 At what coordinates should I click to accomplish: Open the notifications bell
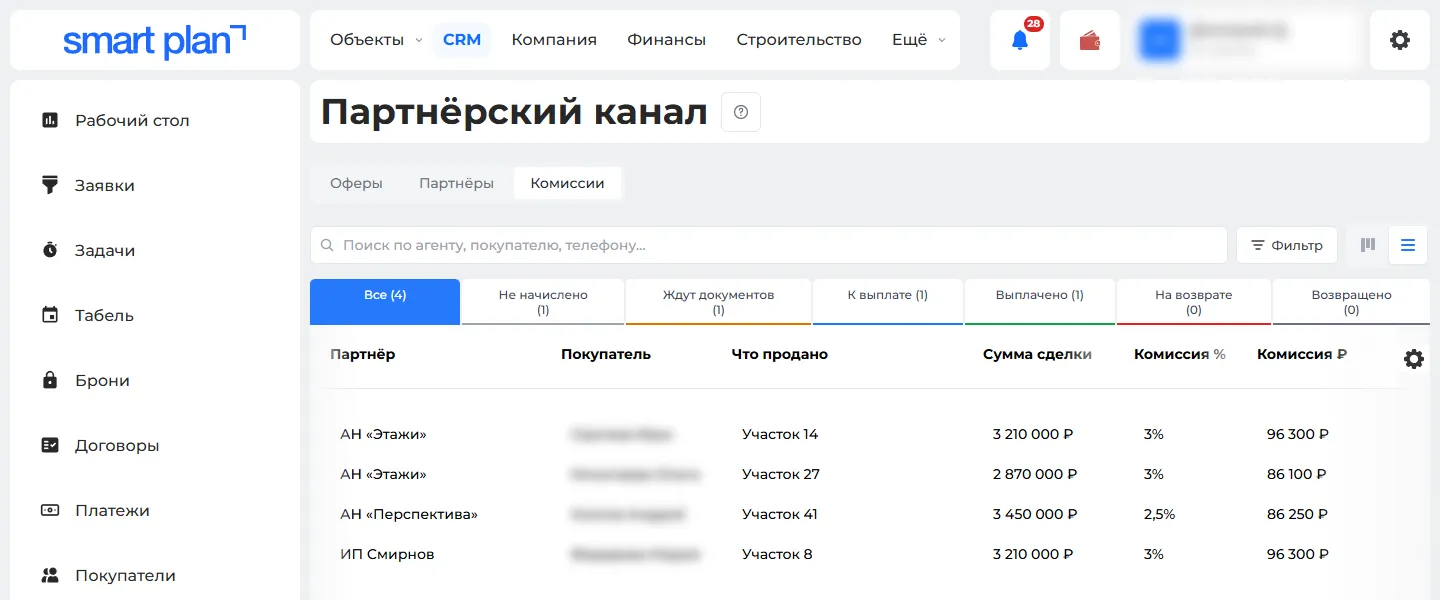(1020, 40)
